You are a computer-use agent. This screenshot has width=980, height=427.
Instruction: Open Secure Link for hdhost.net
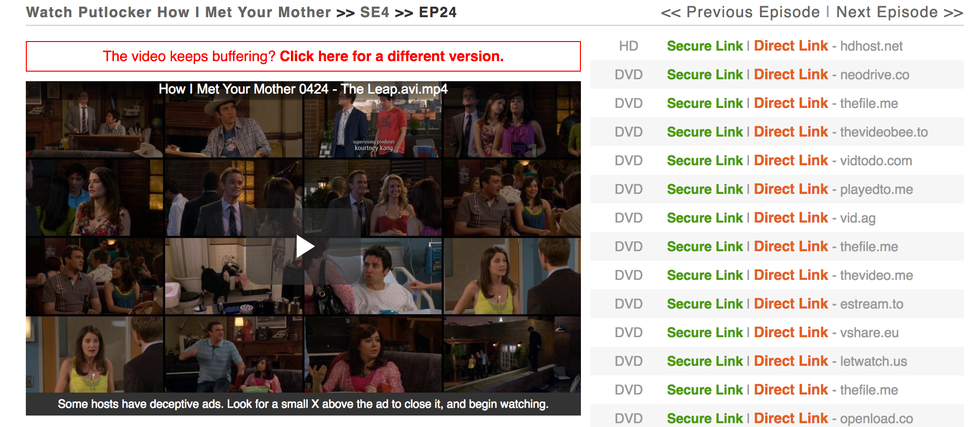(705, 46)
